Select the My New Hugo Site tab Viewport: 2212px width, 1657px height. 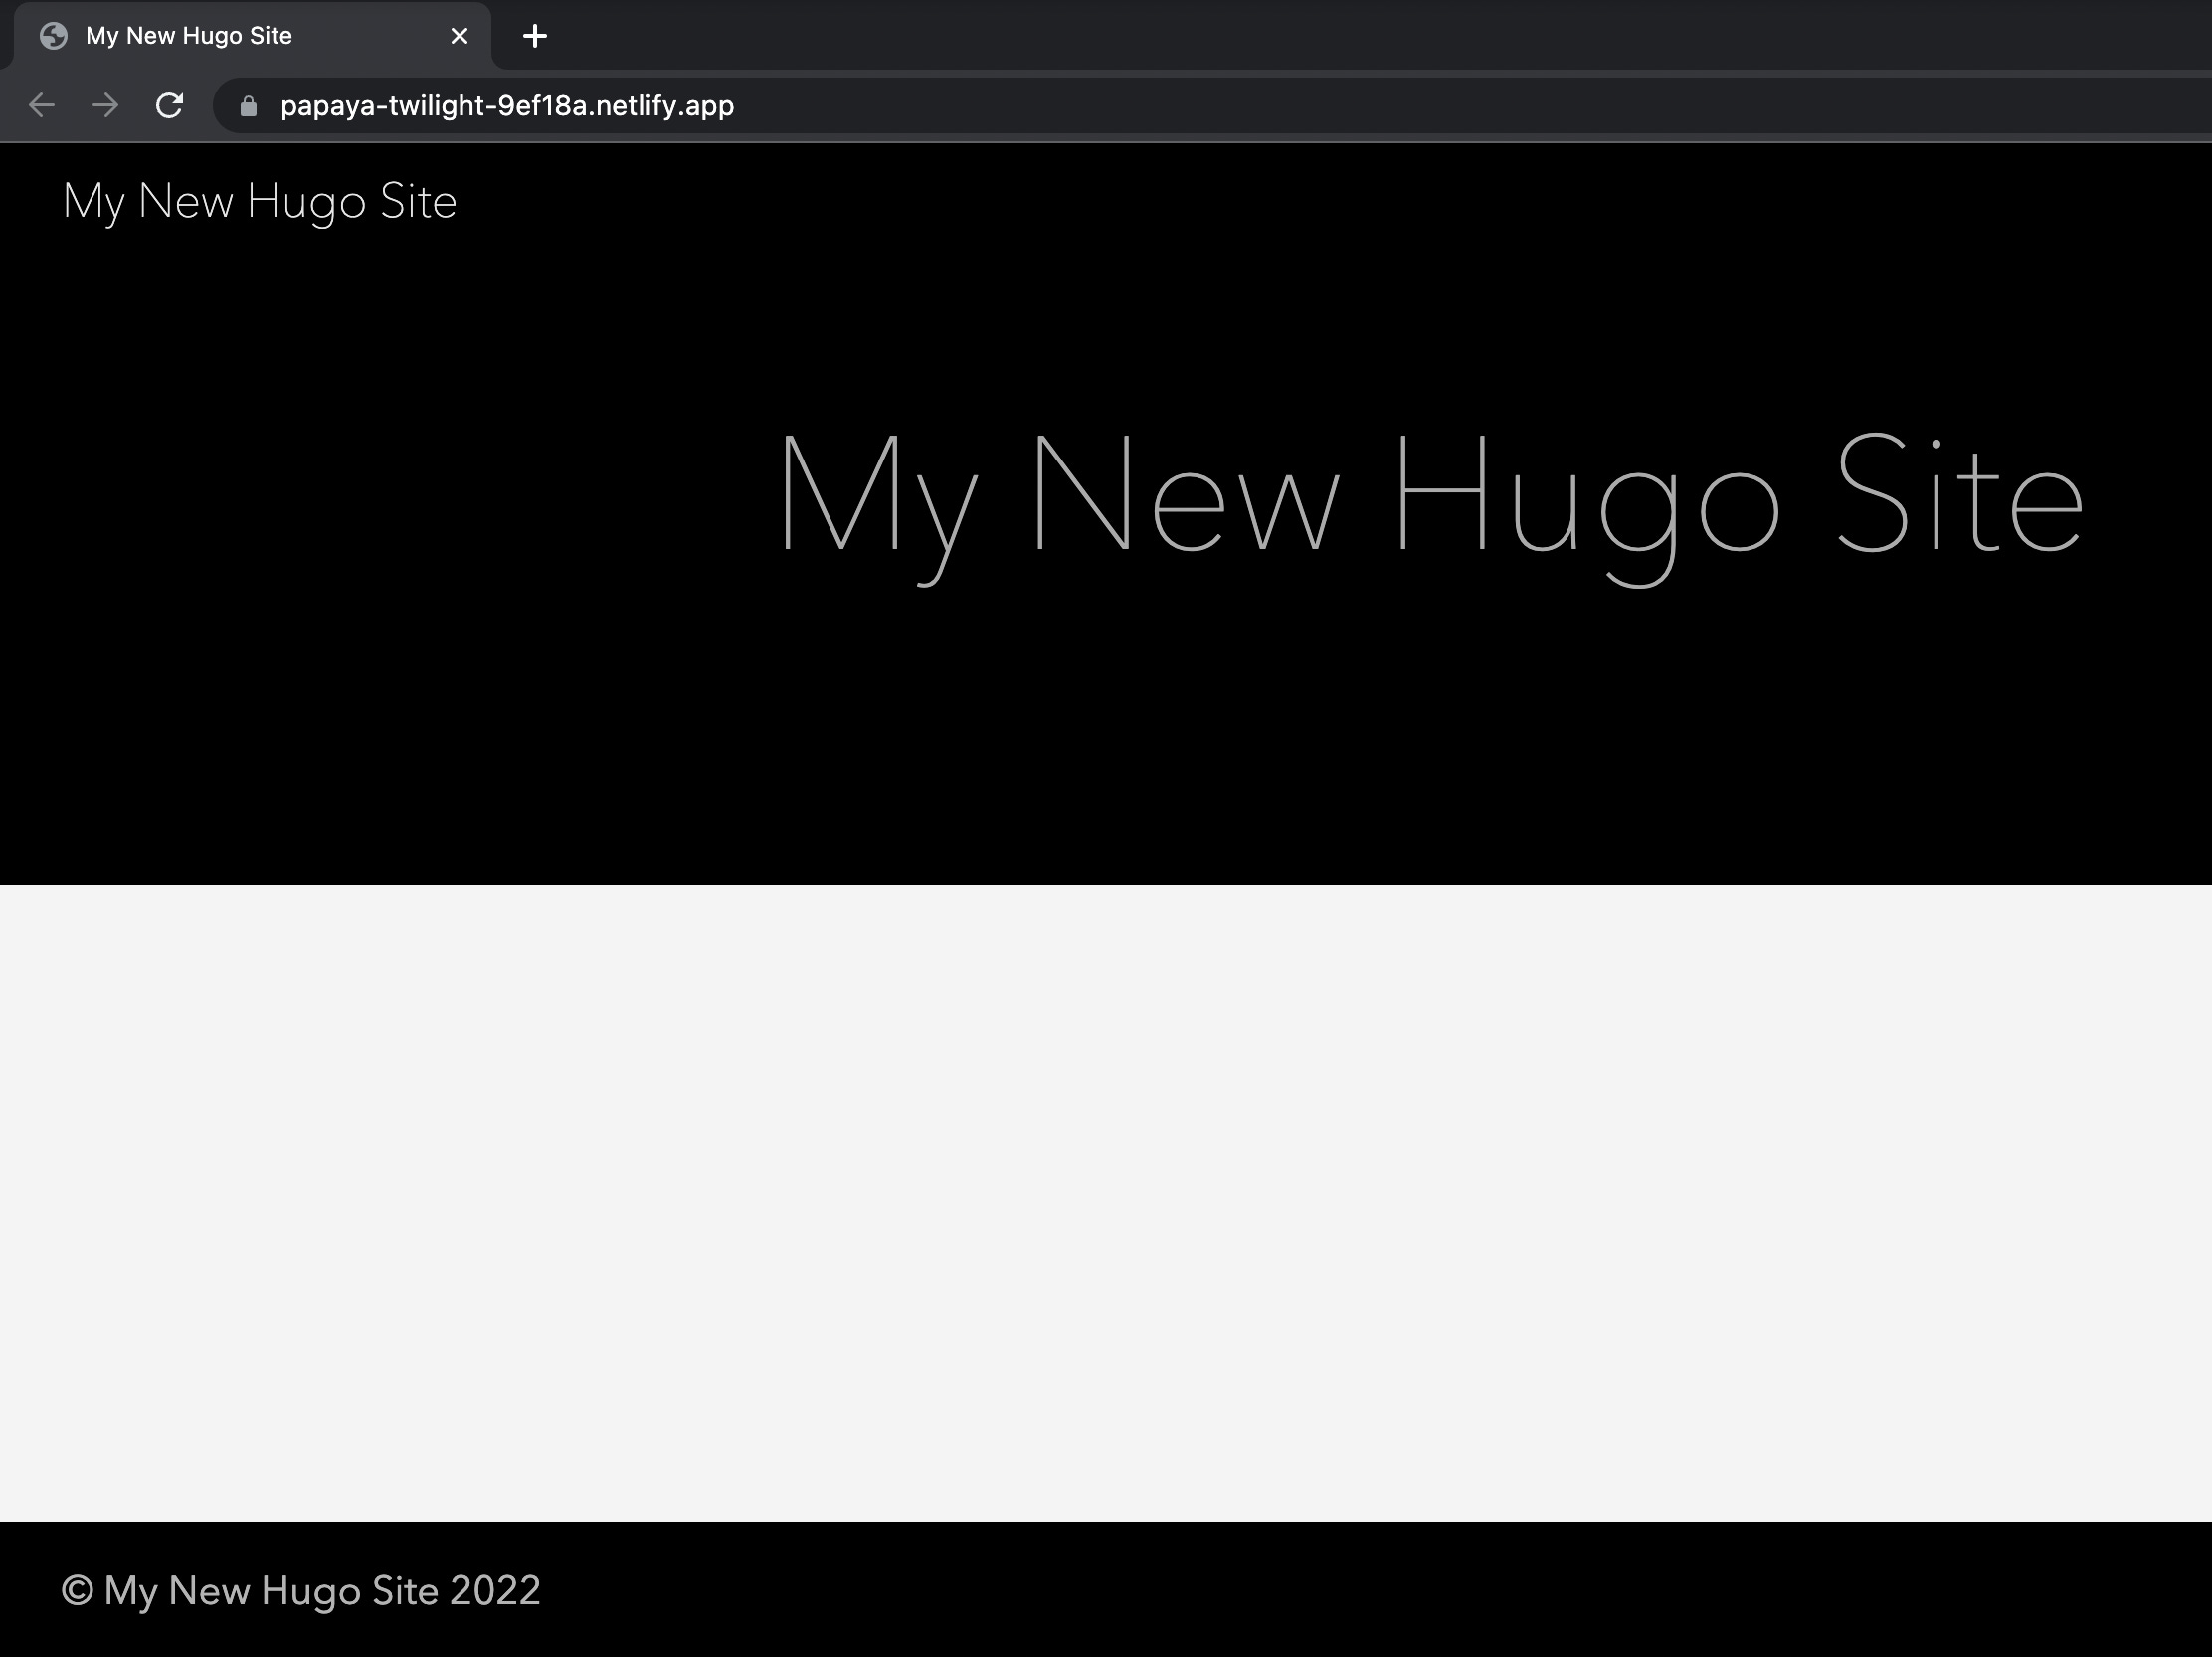click(x=190, y=36)
